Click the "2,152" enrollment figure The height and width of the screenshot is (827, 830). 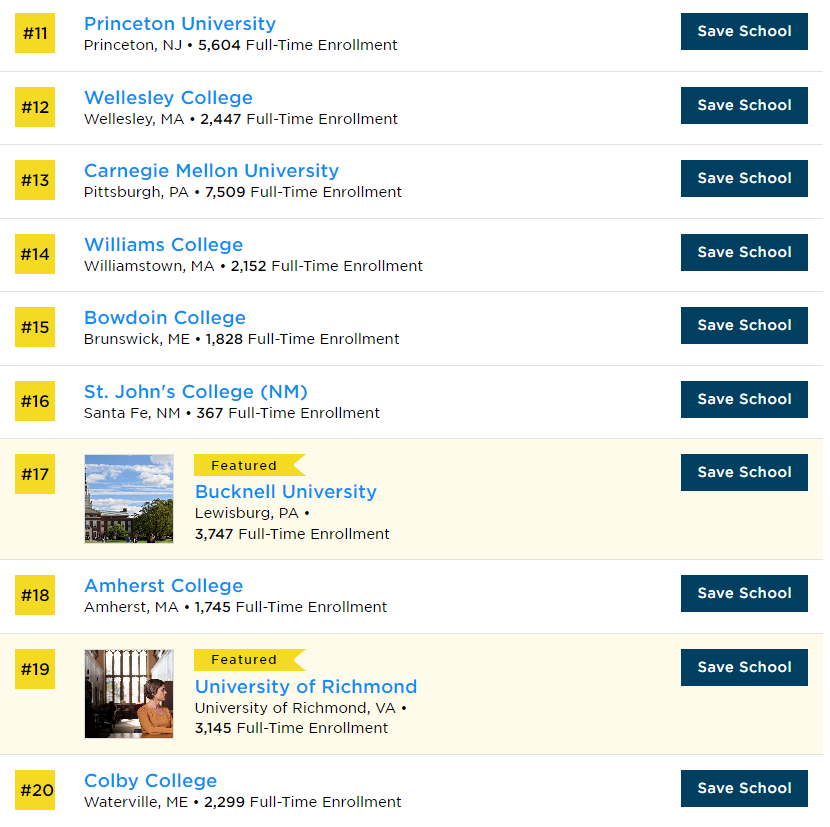pyautogui.click(x=248, y=266)
